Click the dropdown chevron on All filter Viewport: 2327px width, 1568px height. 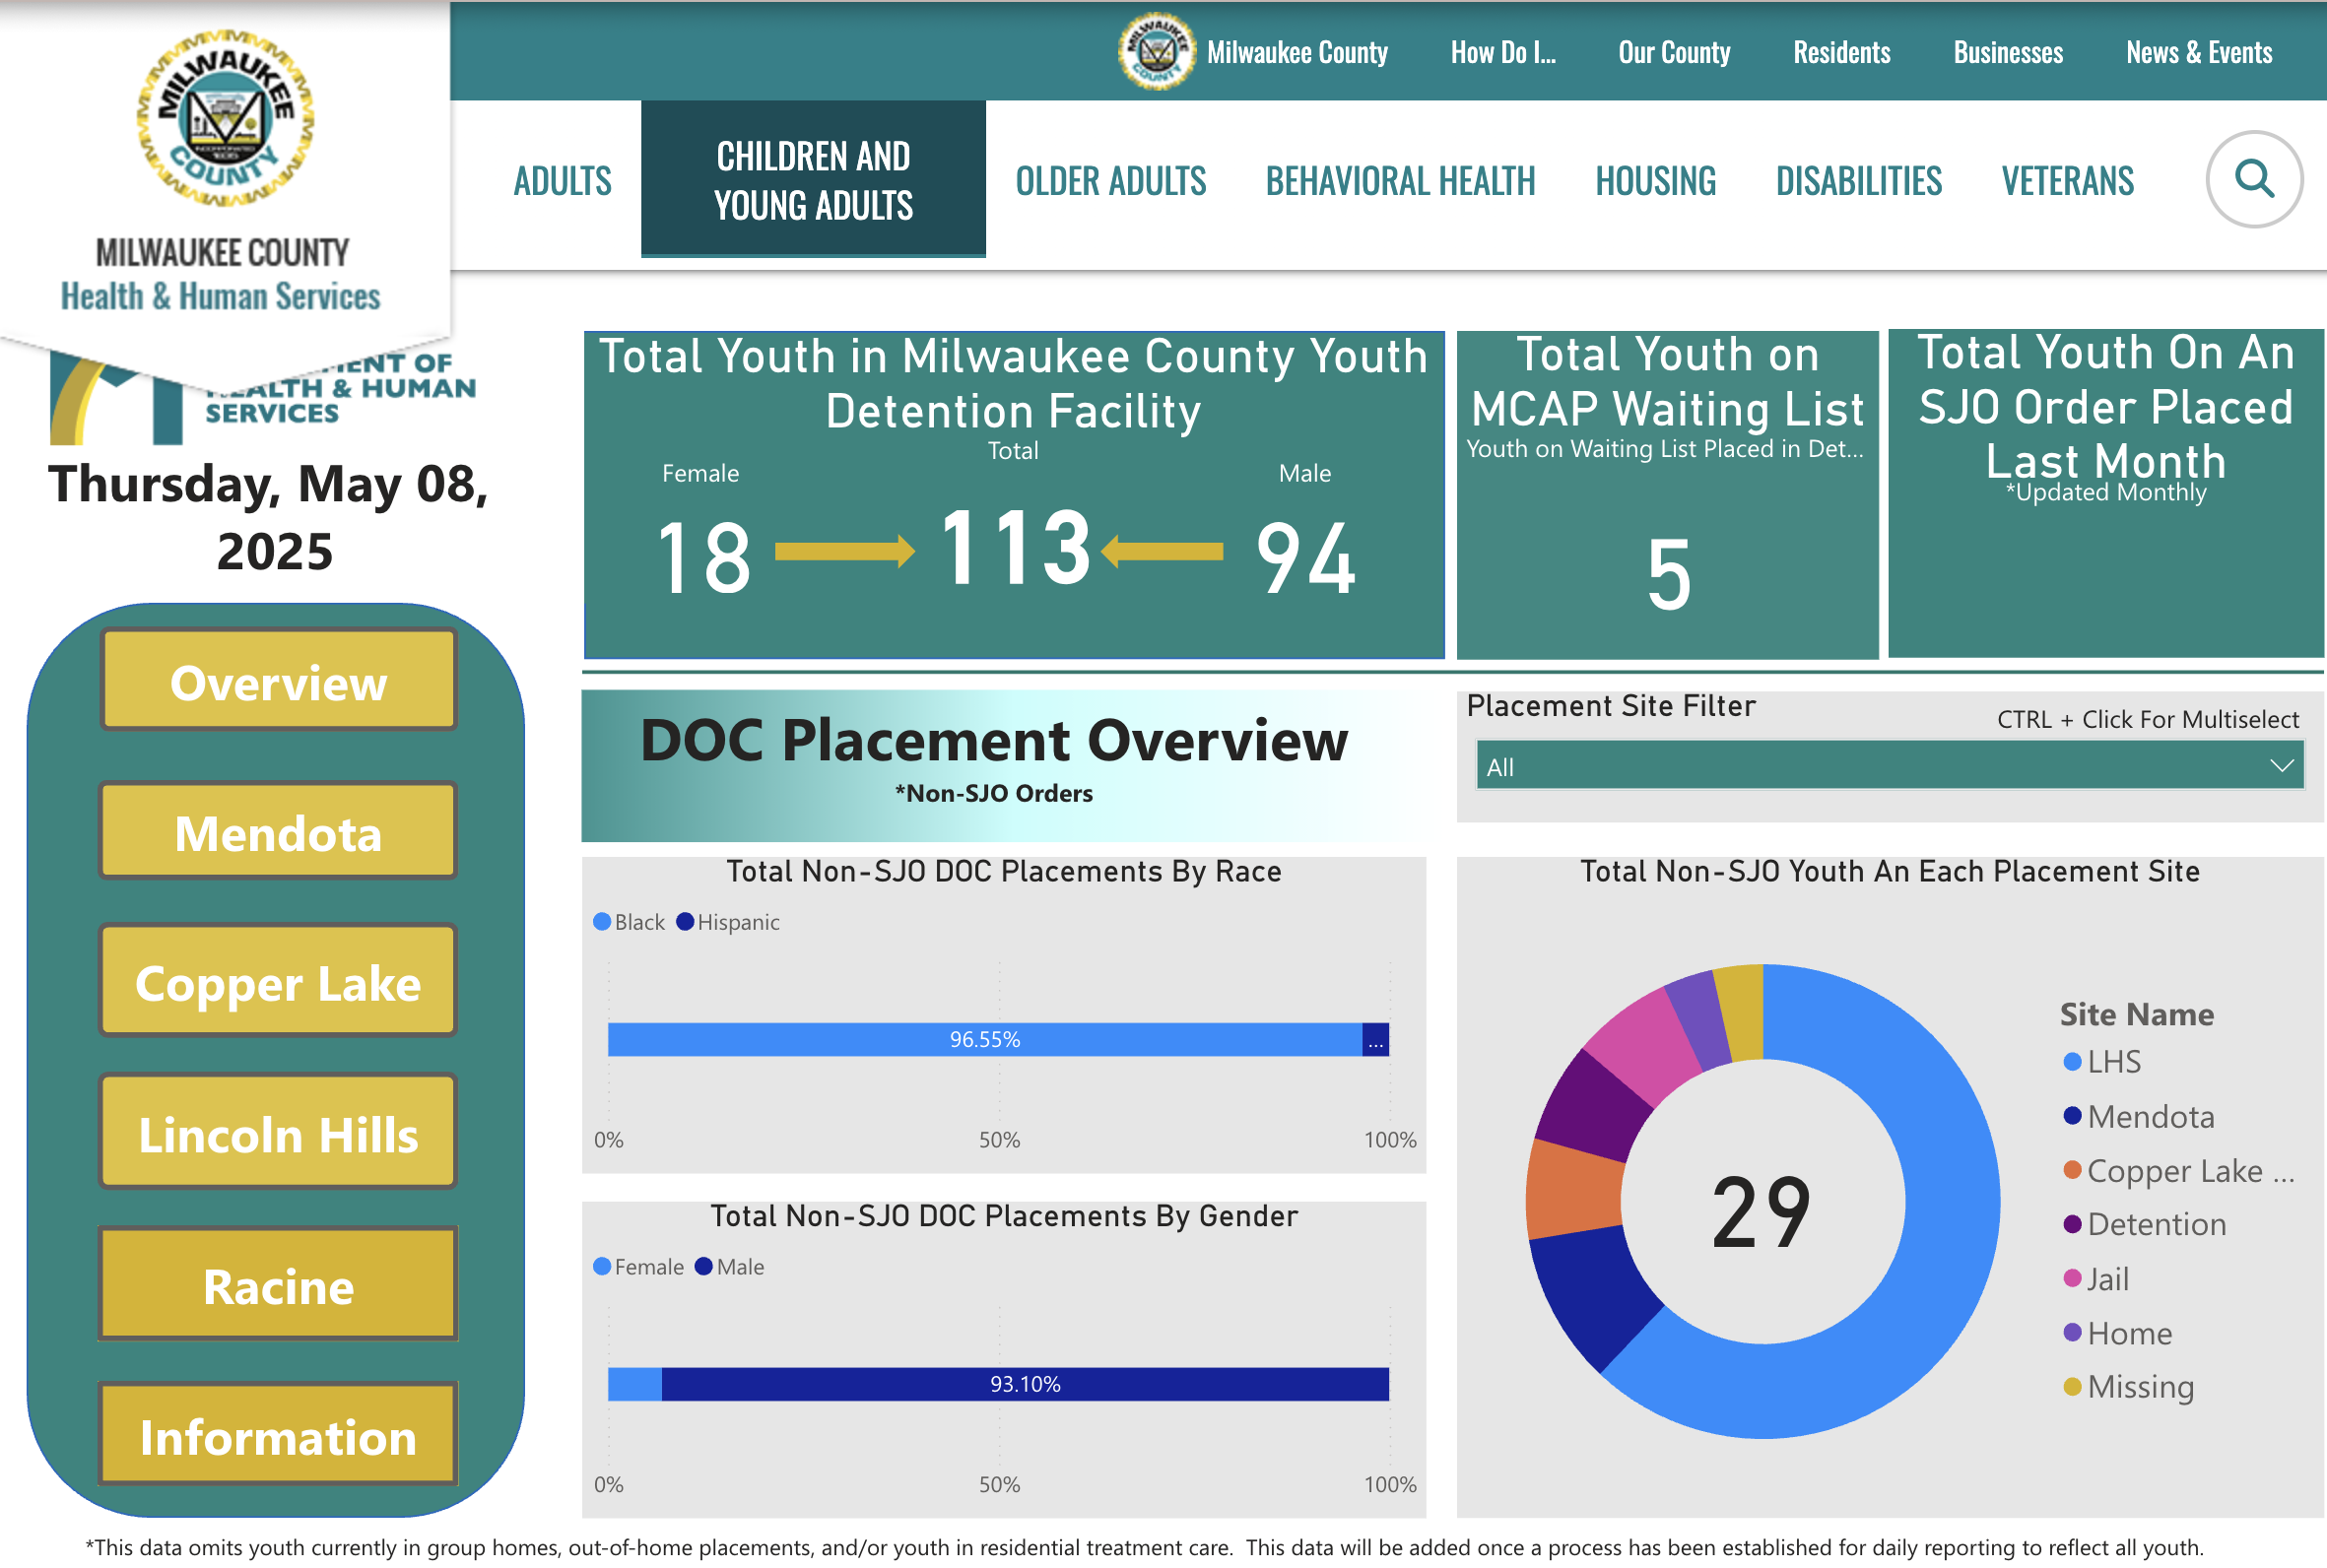tap(2281, 766)
